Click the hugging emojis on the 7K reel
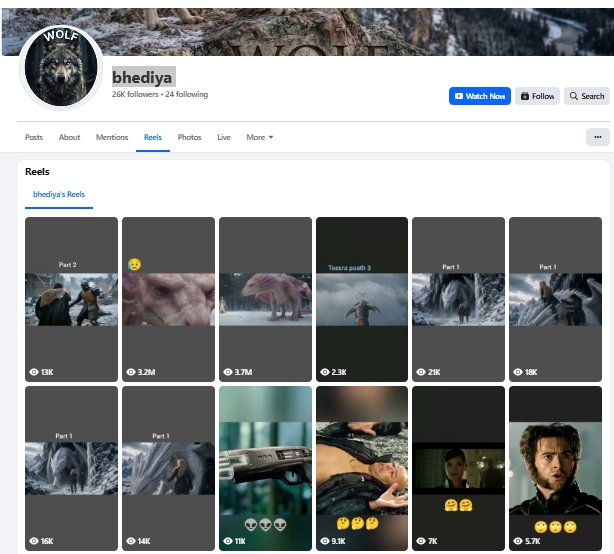Screen dimensions: 614x554 (459, 505)
